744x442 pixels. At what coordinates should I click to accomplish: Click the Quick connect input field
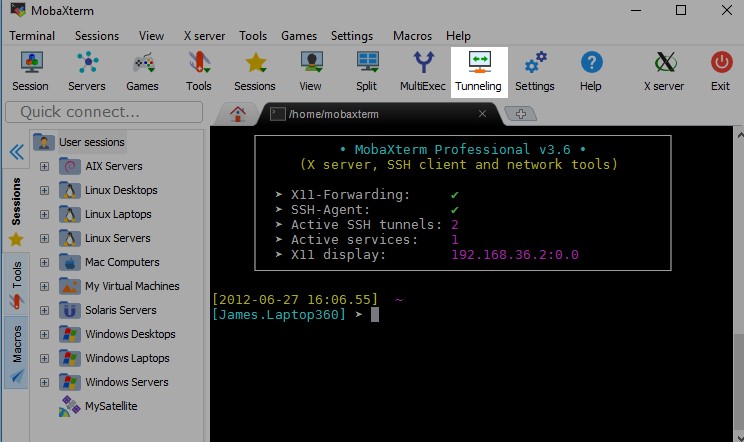(105, 112)
